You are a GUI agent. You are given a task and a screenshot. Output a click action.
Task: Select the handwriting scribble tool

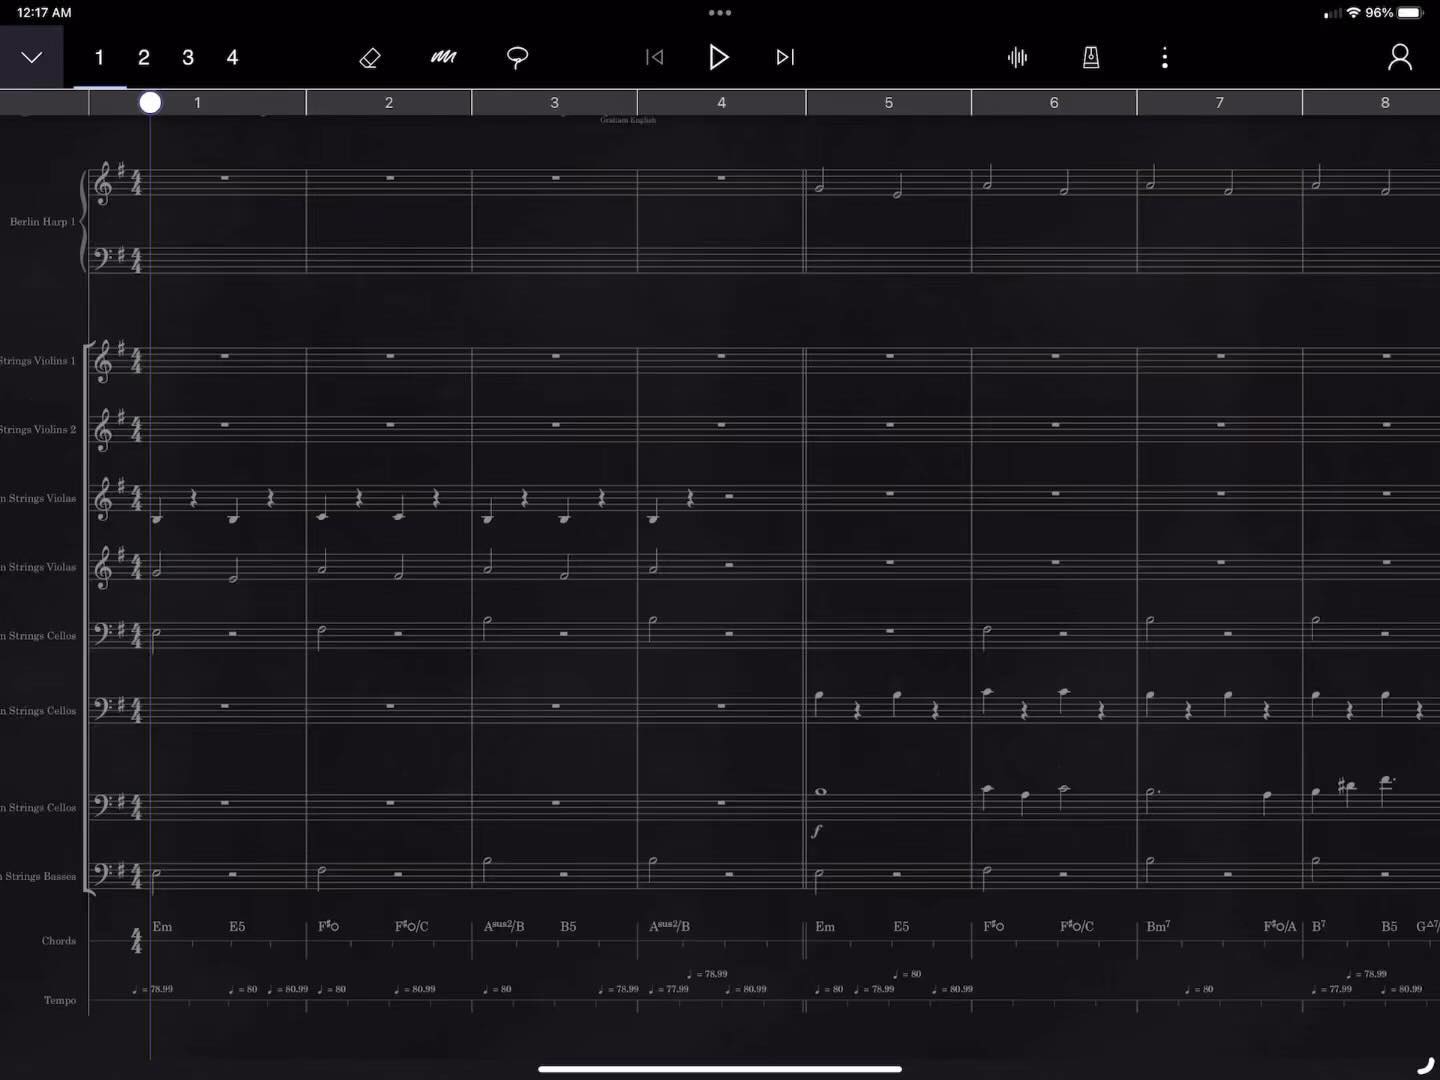(443, 58)
